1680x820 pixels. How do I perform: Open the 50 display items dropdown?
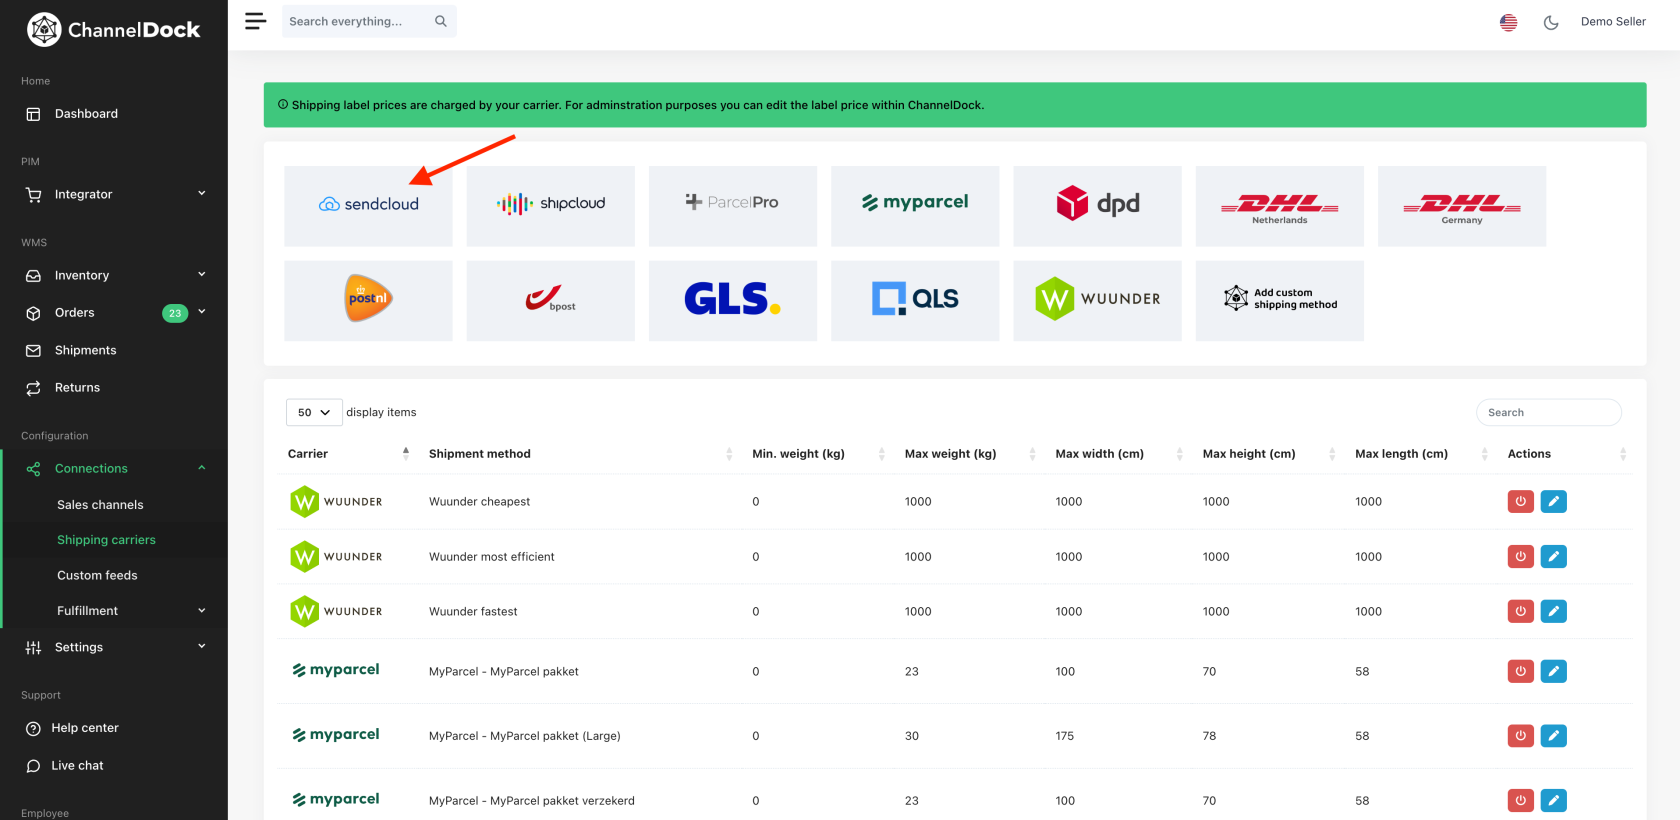[x=314, y=412]
